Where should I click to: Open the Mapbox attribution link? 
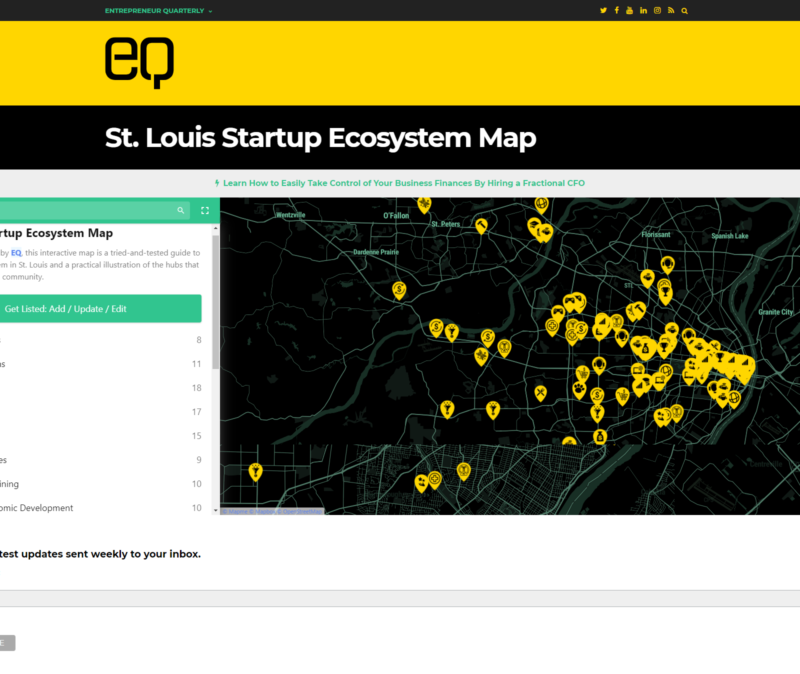tap(263, 511)
